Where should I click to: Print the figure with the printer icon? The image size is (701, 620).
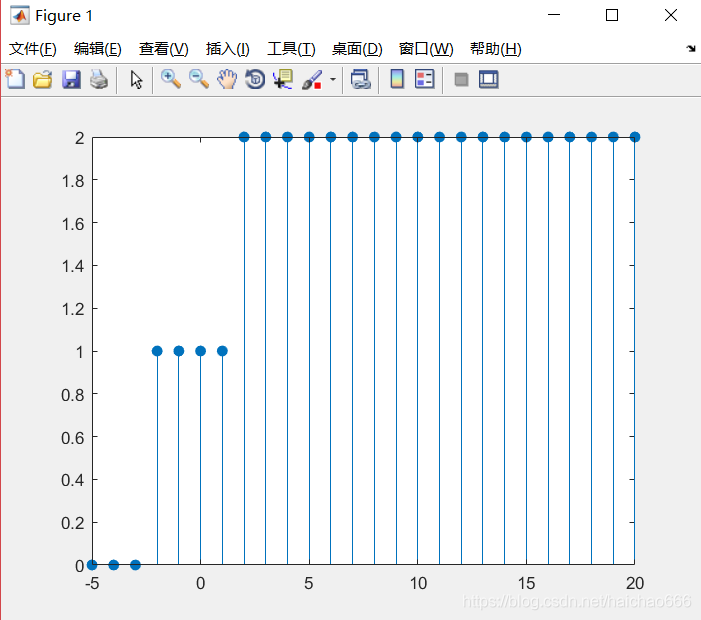tap(99, 80)
